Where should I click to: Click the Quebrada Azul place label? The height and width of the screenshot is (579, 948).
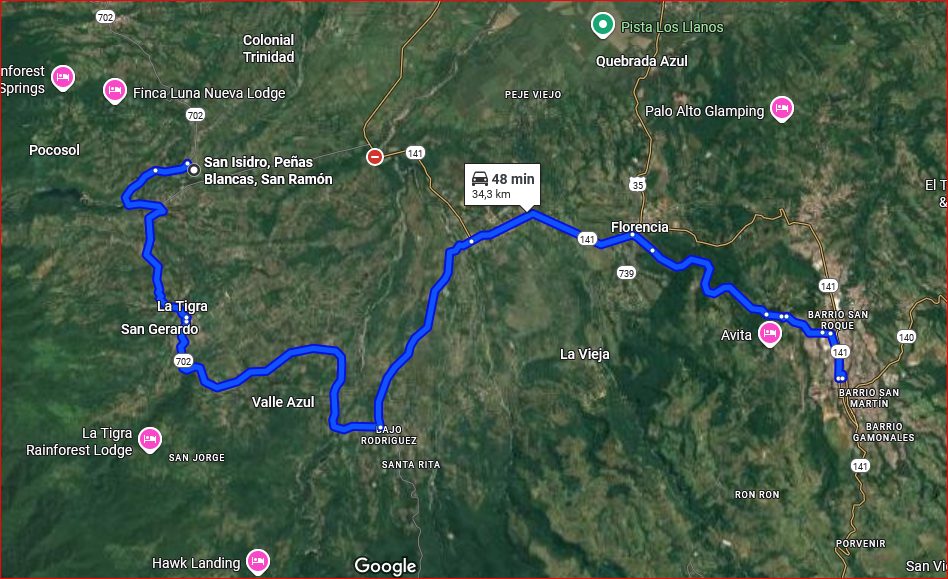coord(641,61)
